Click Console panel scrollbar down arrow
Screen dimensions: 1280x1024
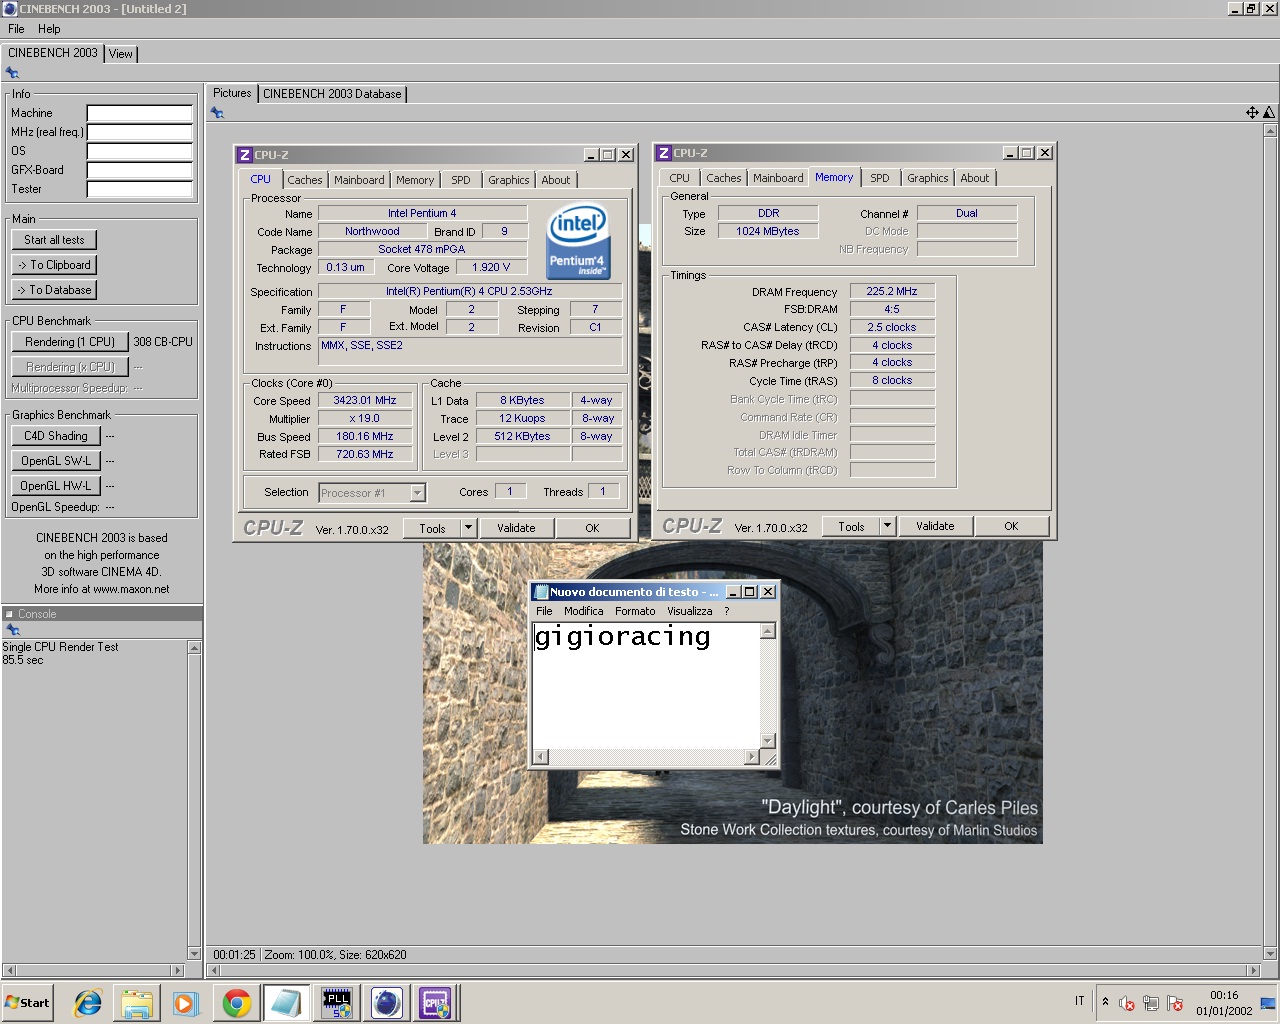[194, 953]
